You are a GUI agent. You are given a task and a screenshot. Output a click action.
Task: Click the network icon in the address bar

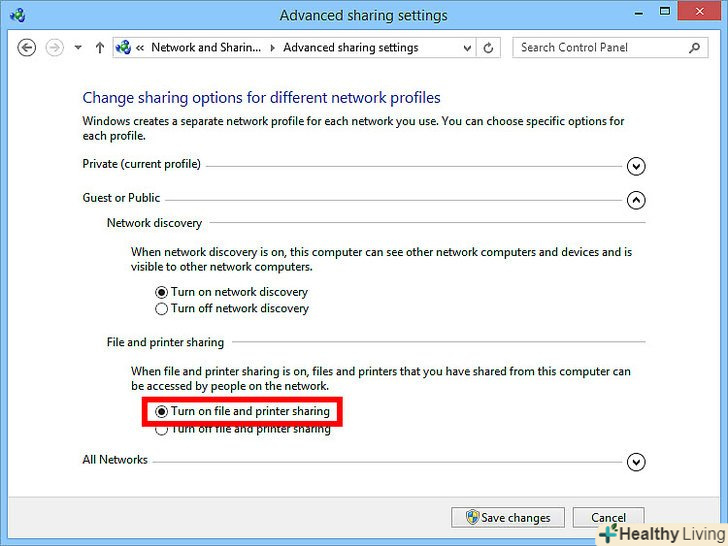coord(124,47)
